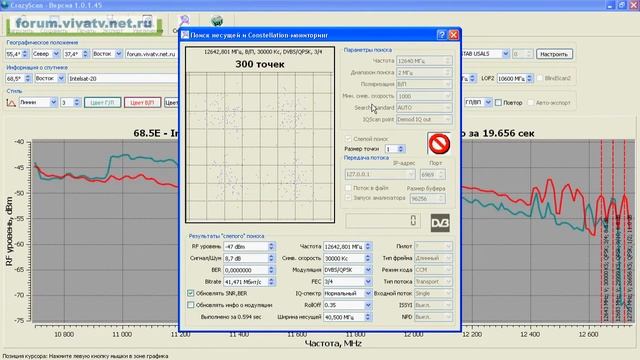
Task: Click the longitude 37,4° spinner
Action: pos(76,54)
